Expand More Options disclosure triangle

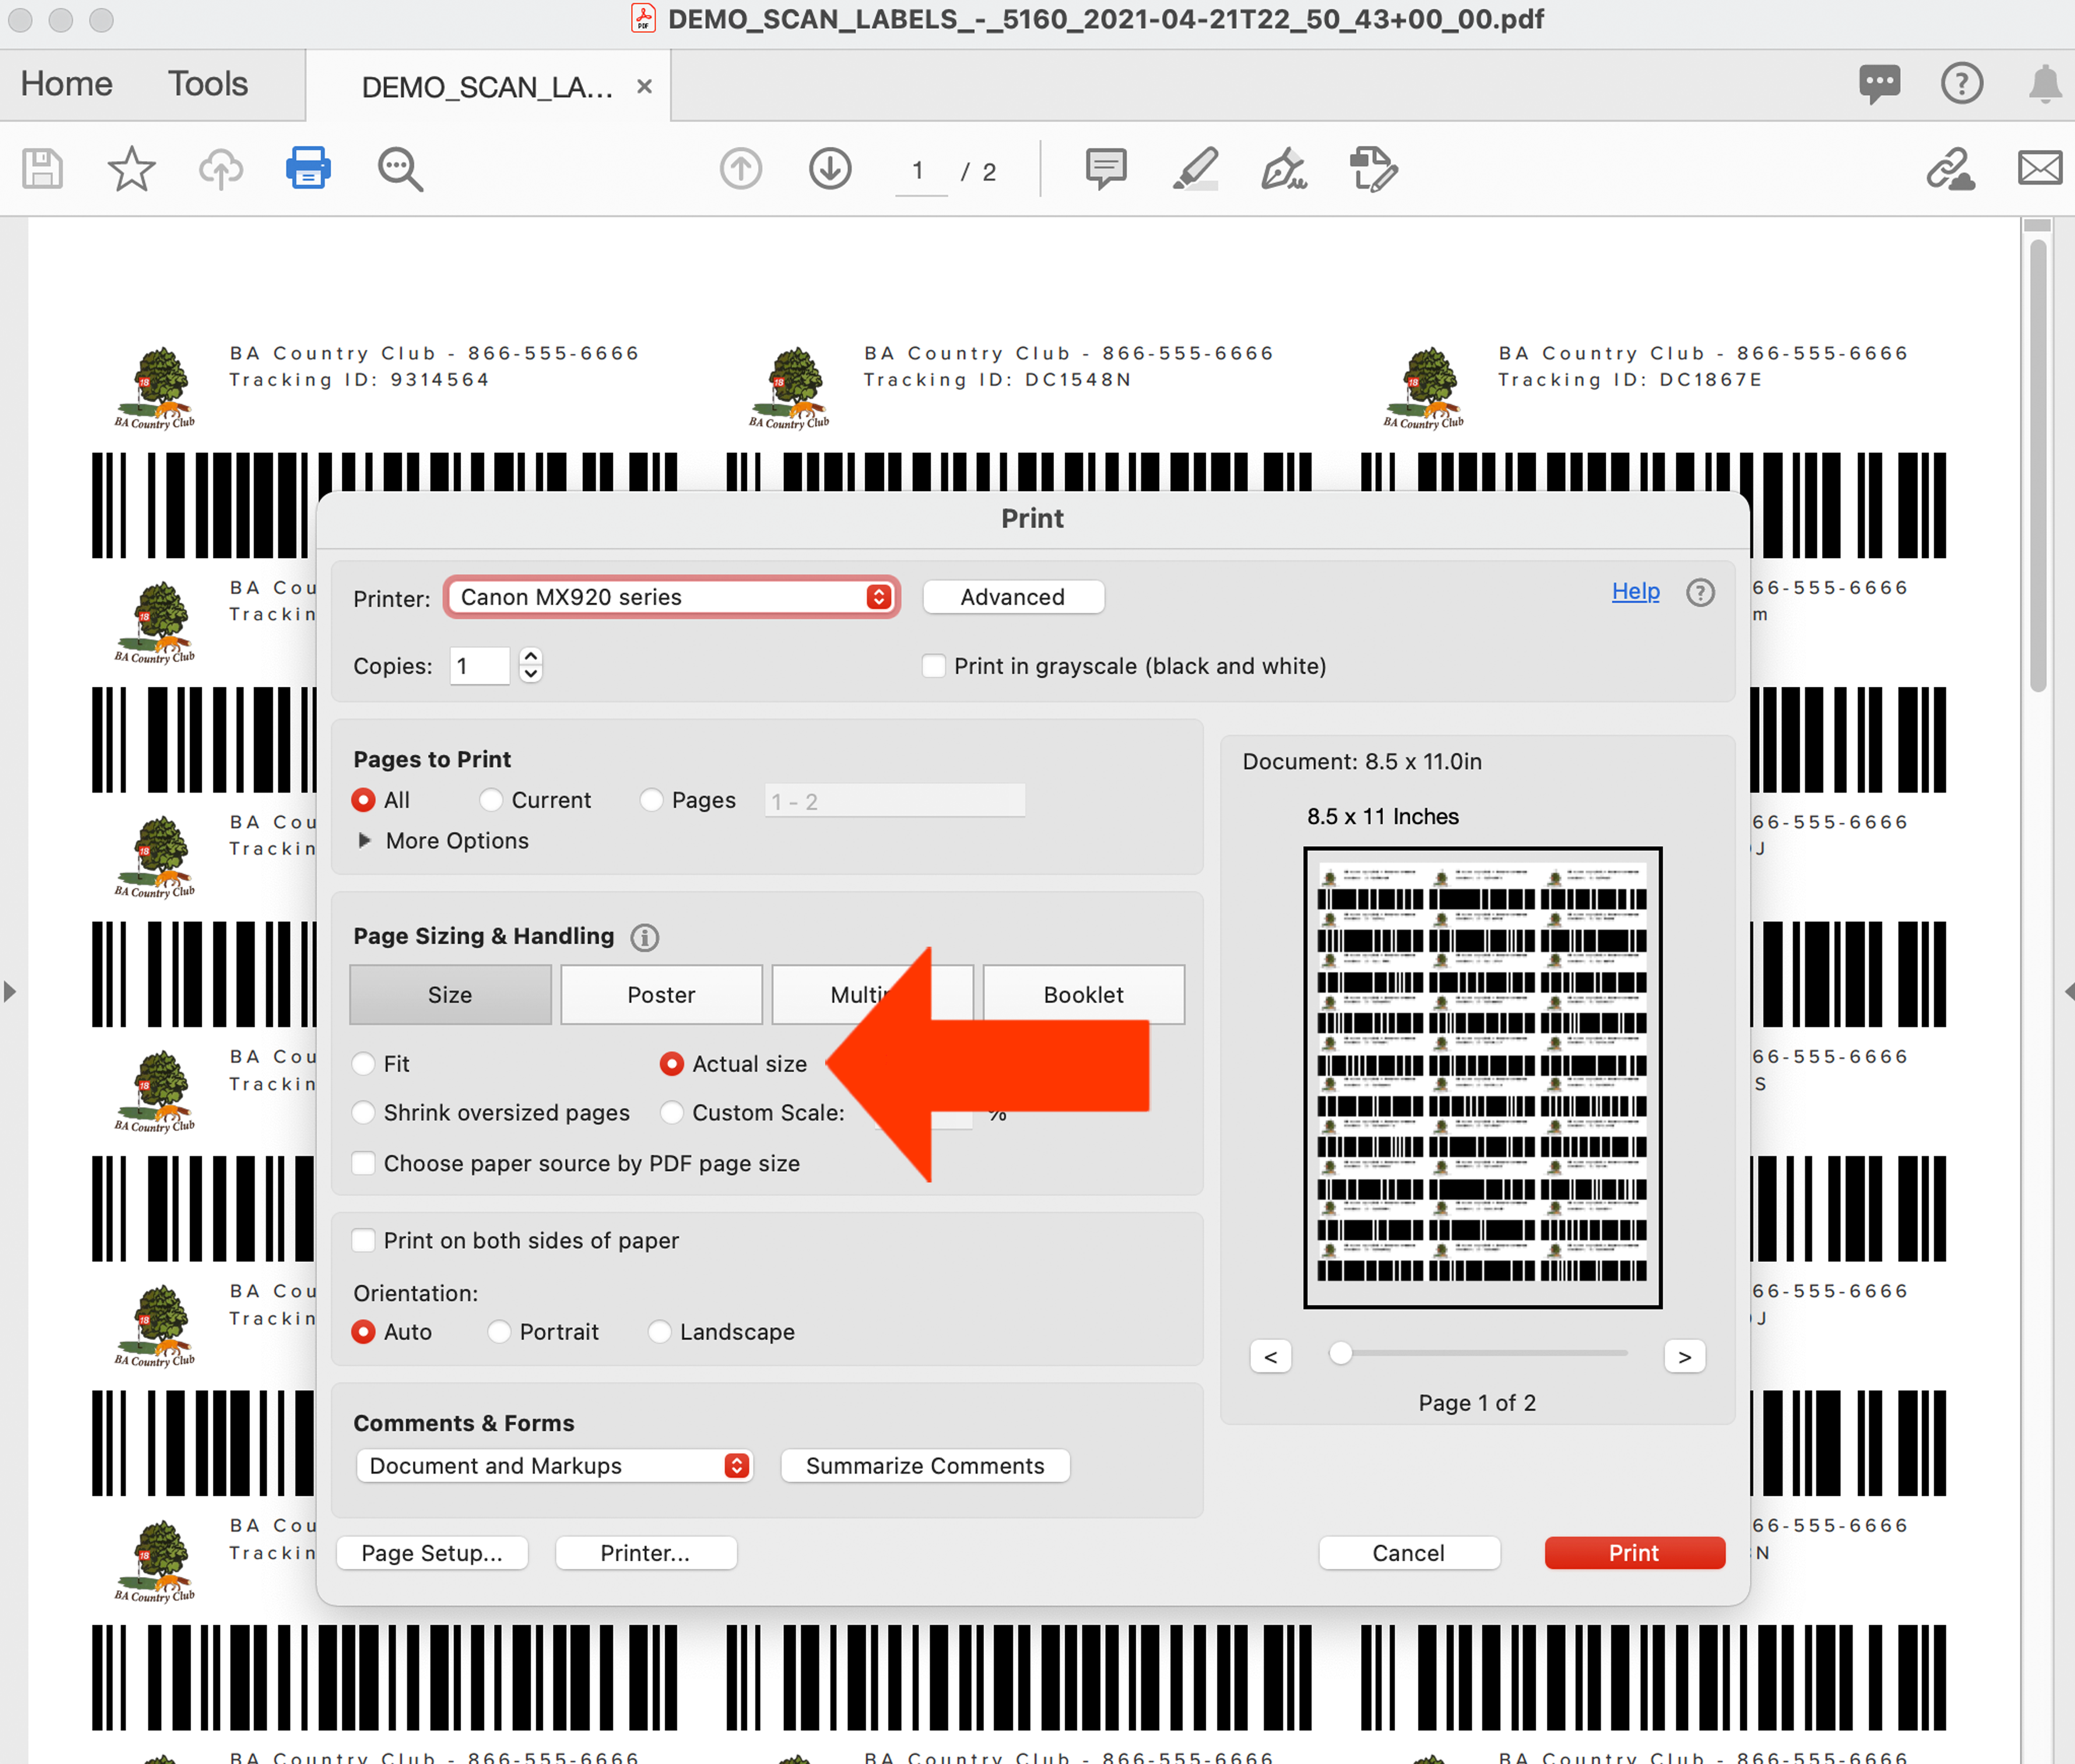(x=364, y=841)
